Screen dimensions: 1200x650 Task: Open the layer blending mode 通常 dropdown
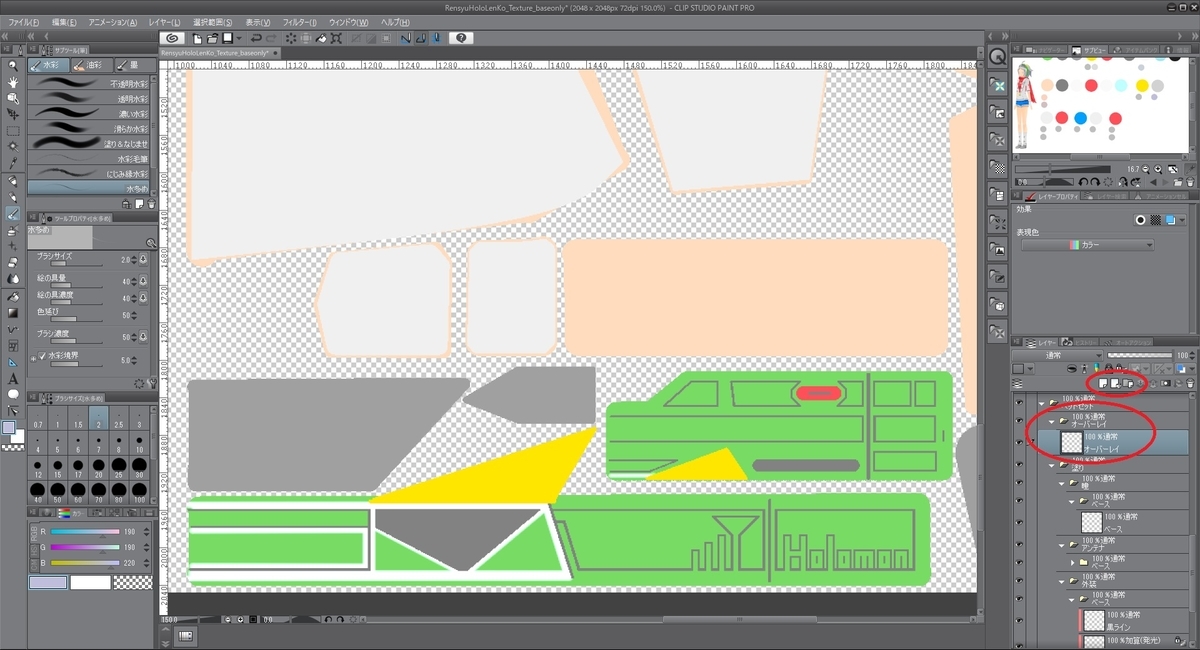(1057, 355)
